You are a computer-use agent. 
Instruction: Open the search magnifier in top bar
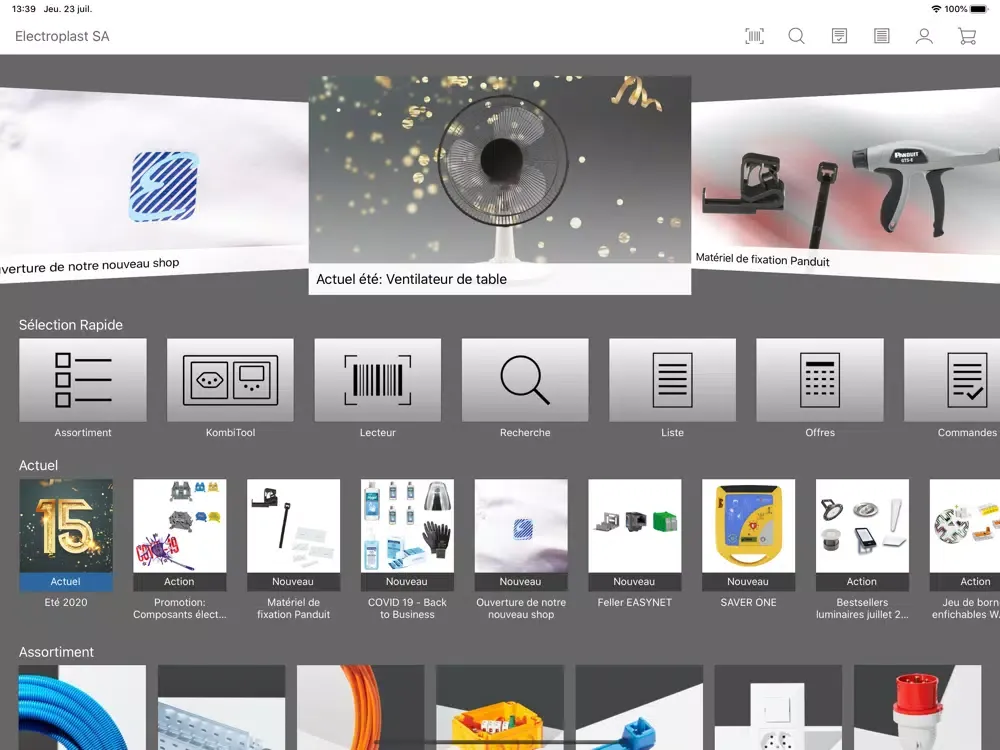pyautogui.click(x=797, y=36)
